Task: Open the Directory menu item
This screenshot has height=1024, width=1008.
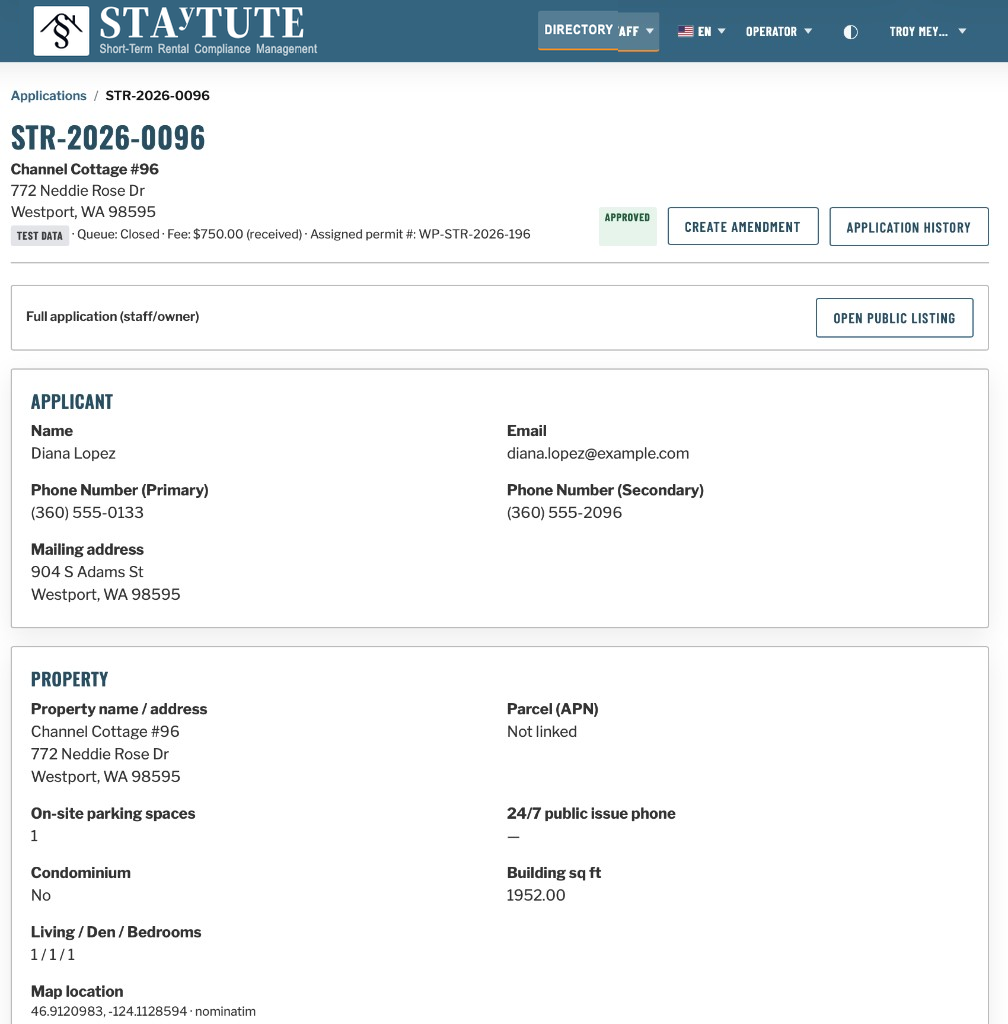Action: point(578,30)
